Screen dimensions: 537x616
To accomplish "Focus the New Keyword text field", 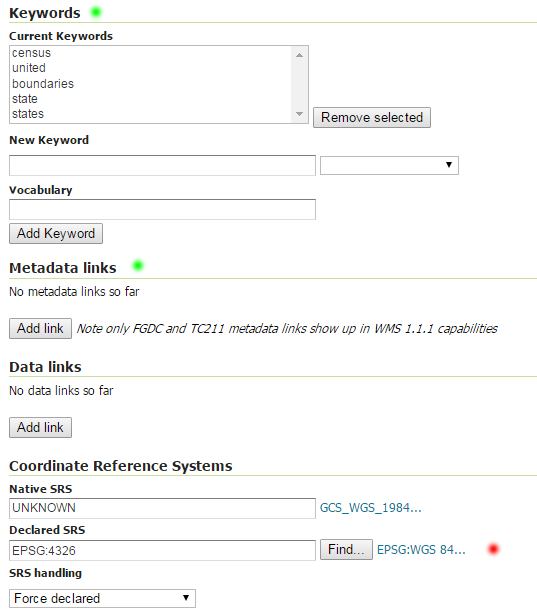I will [x=162, y=165].
